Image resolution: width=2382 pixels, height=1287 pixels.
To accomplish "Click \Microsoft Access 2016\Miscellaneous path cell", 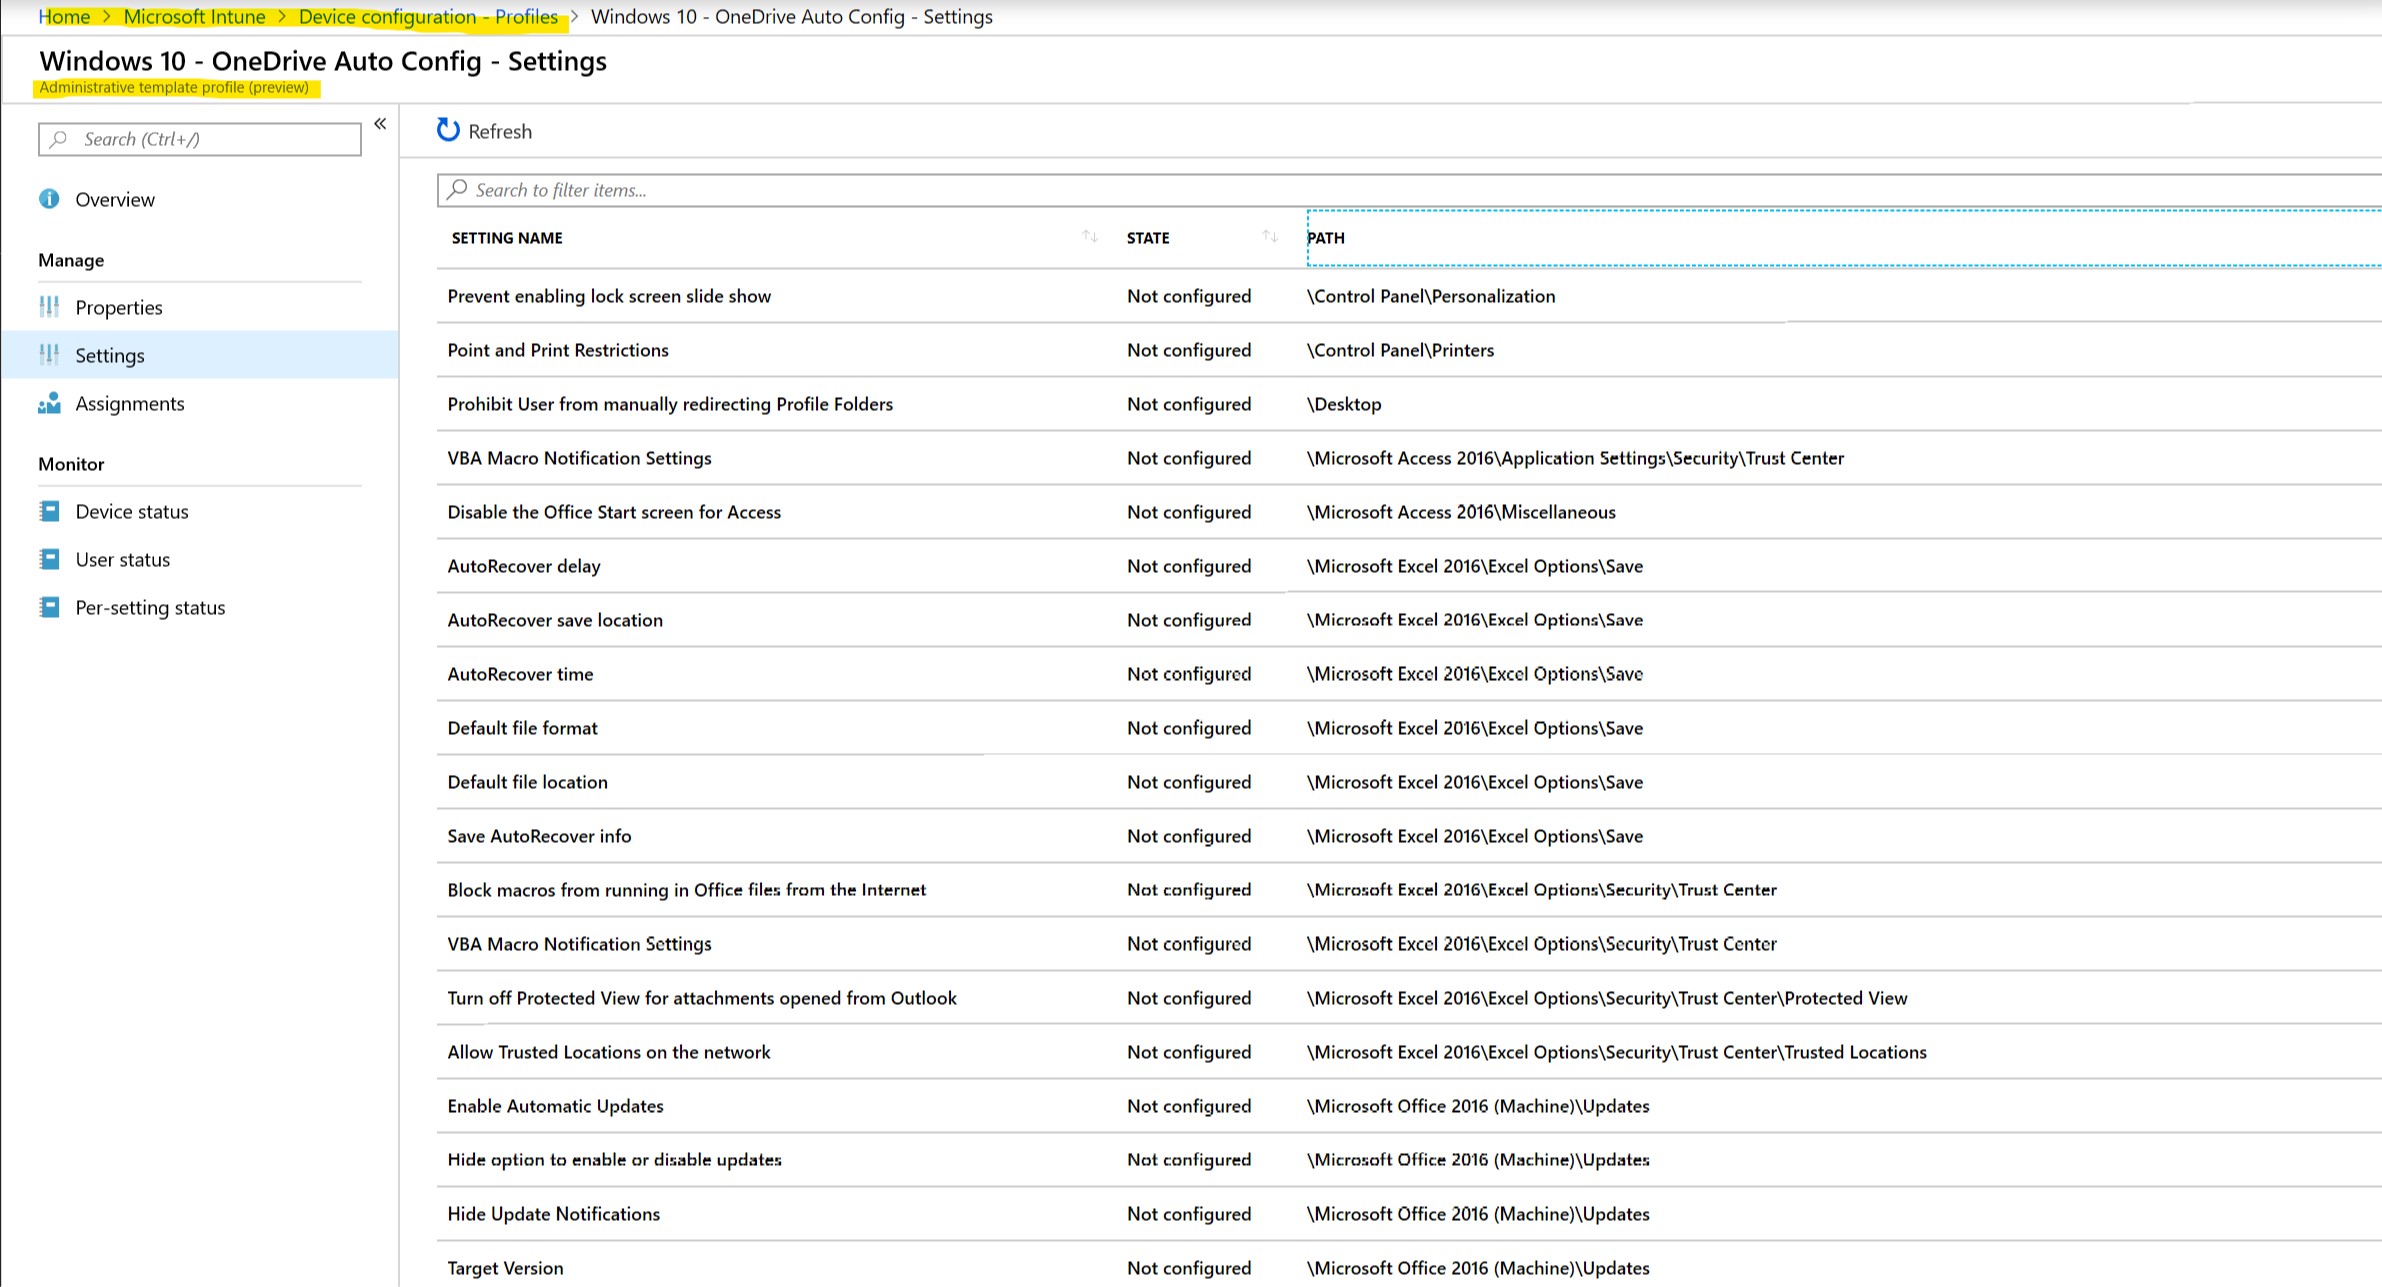I will point(1461,512).
